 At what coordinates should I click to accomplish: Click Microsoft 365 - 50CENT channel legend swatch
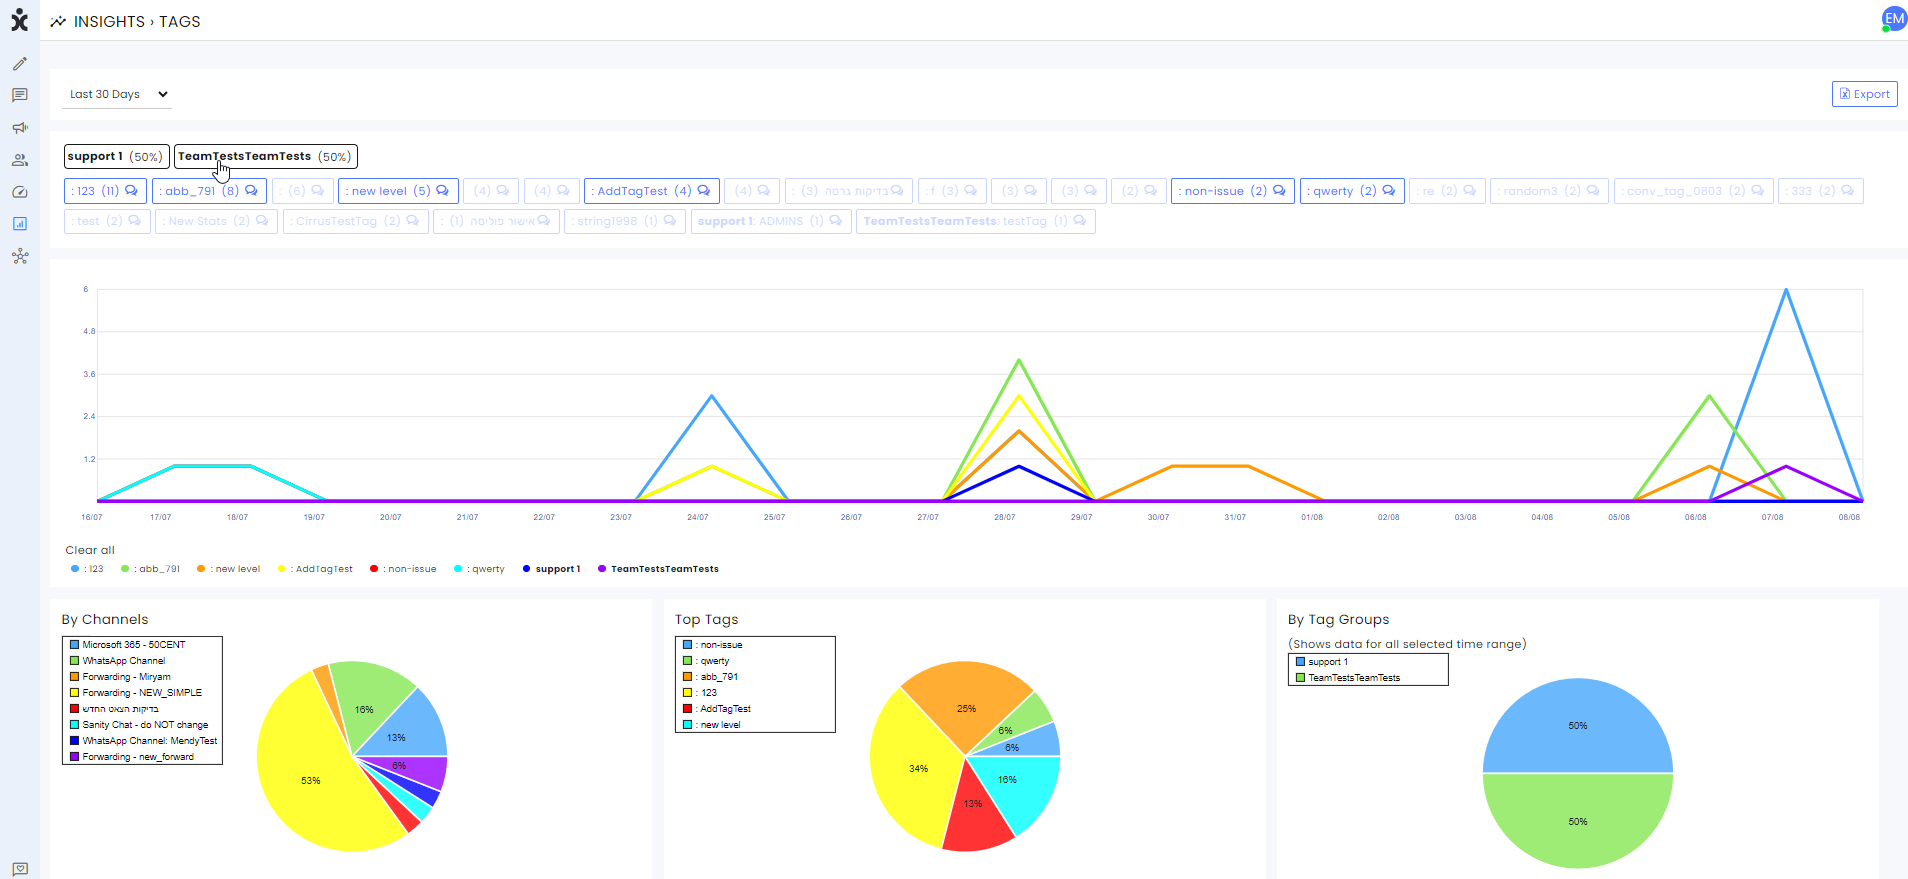point(74,645)
